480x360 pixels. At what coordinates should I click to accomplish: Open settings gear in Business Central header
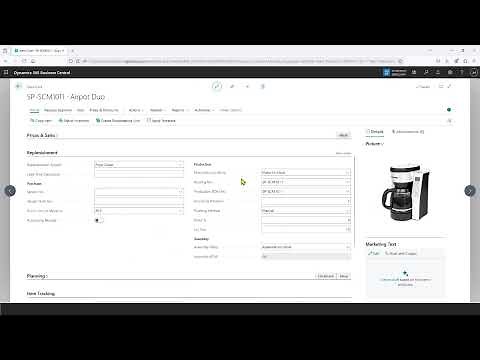click(x=450, y=72)
